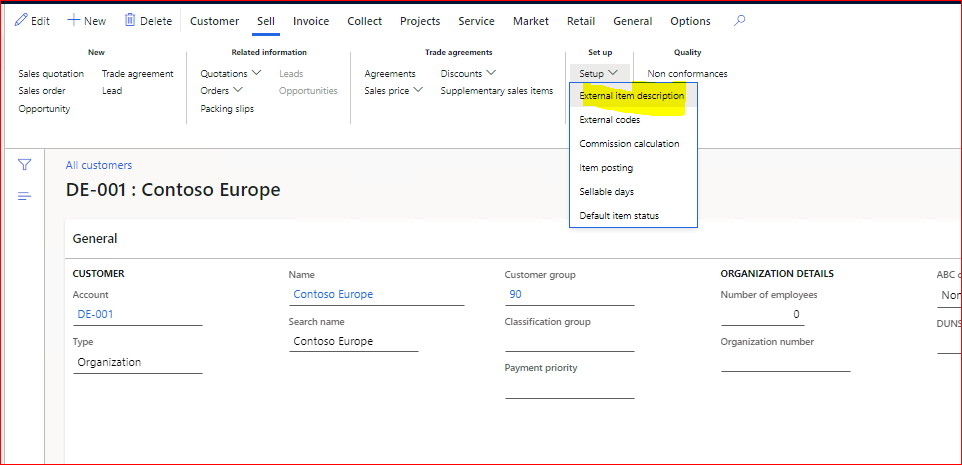962x465 pixels.
Task: Open the filter pane funnel icon
Action: click(x=25, y=165)
